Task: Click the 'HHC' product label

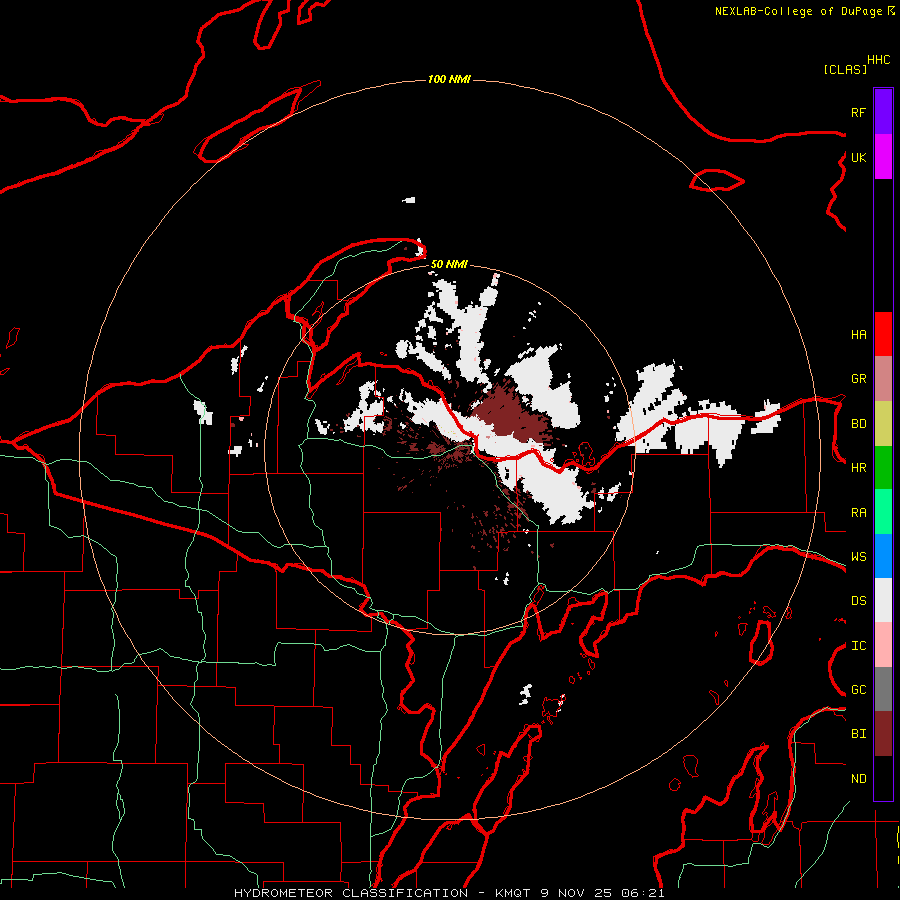Action: pos(879,60)
